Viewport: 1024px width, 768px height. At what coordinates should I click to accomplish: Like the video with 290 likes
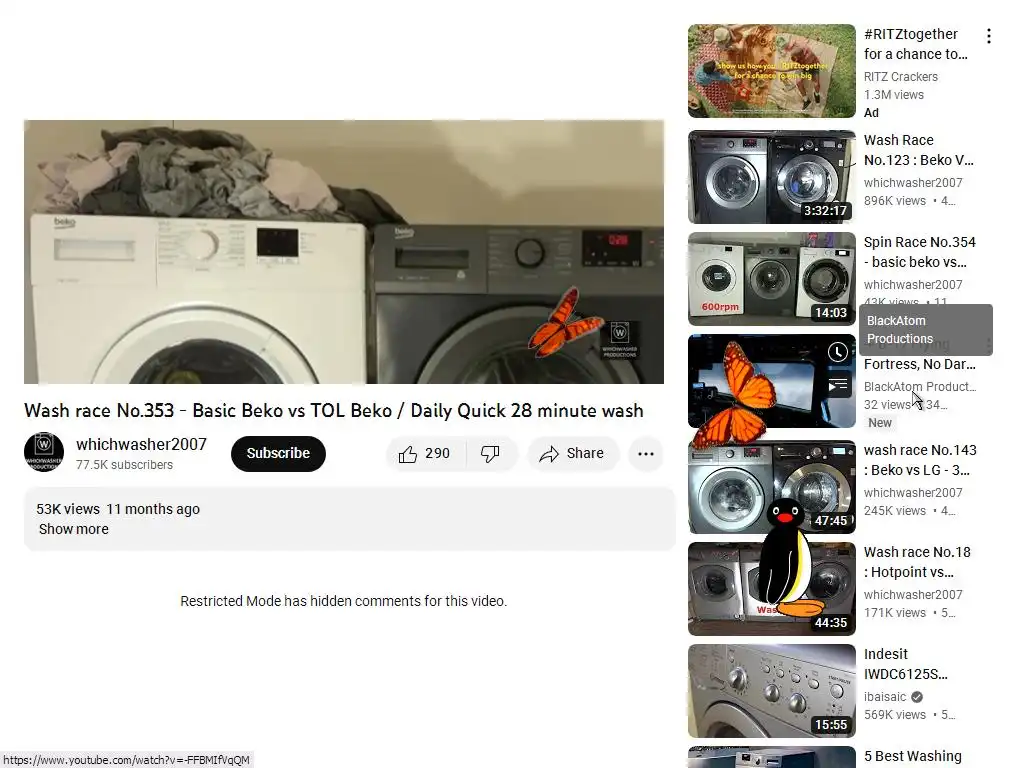tap(425, 454)
